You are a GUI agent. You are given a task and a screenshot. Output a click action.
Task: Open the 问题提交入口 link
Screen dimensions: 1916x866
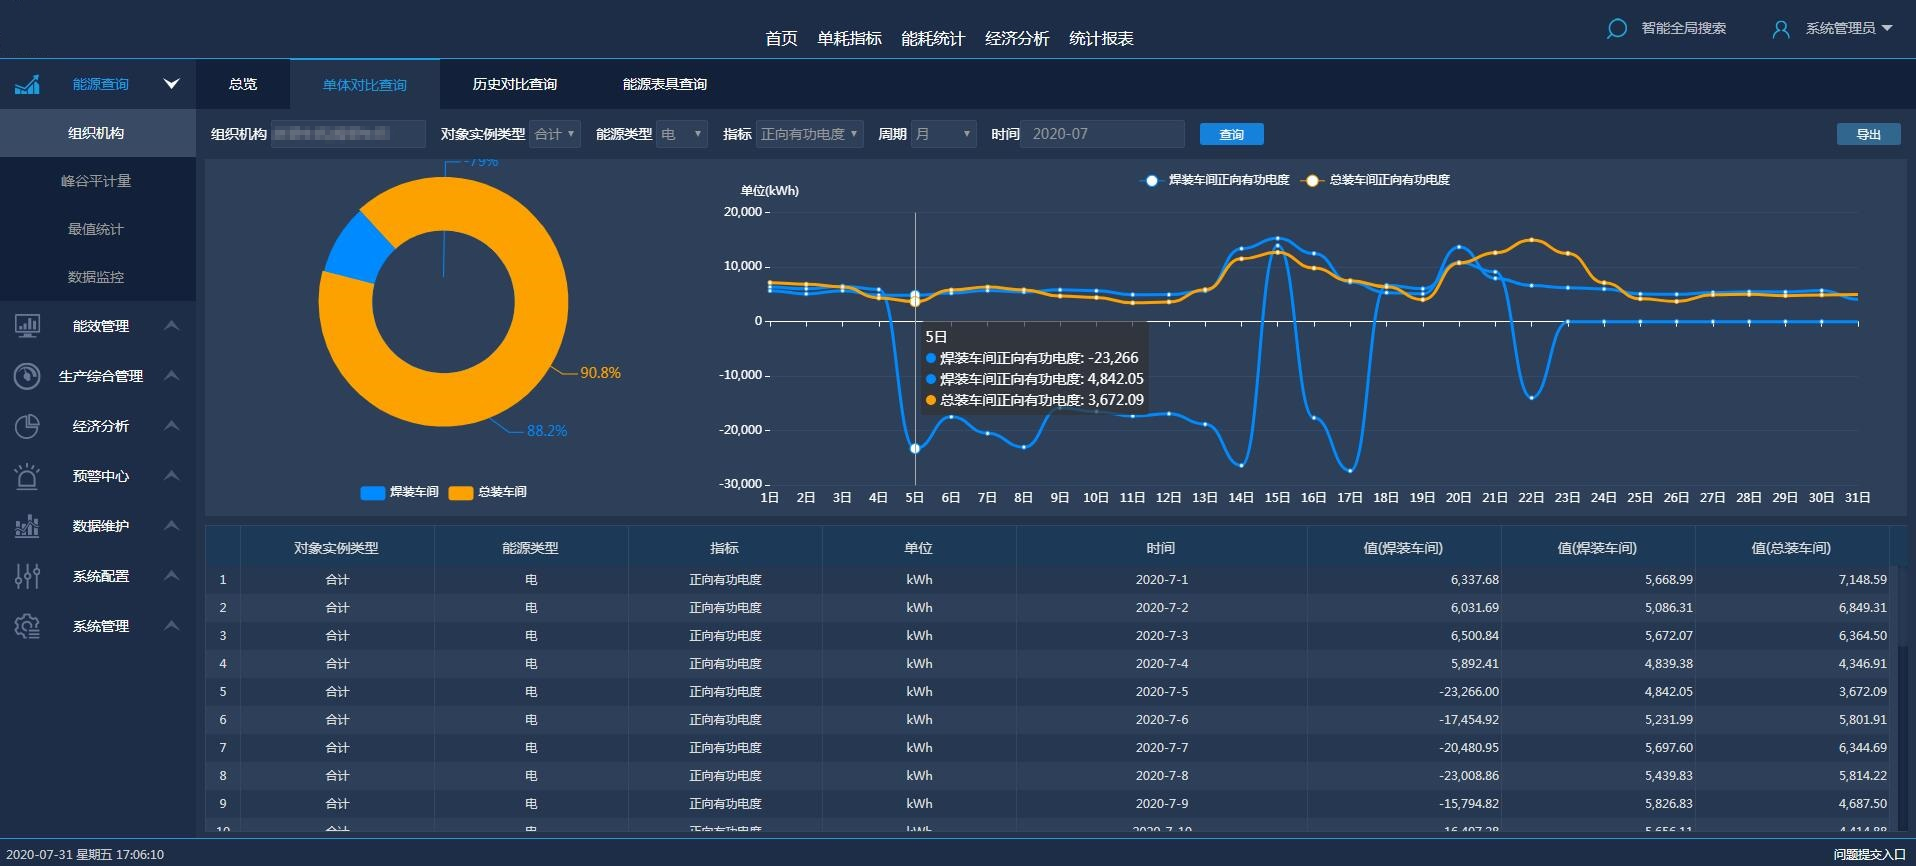(1869, 855)
